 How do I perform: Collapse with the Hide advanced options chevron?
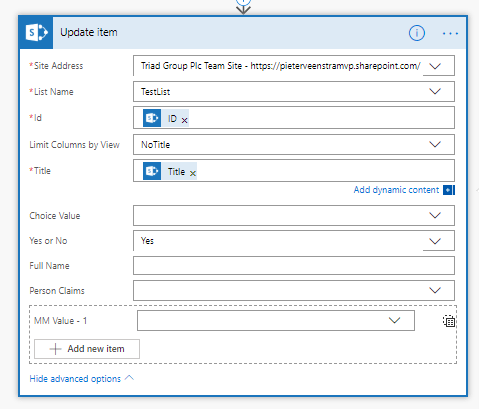point(129,378)
